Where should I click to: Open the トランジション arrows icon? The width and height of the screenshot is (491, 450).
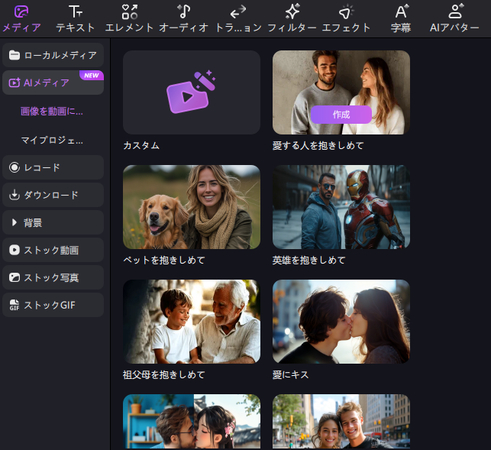[238, 12]
